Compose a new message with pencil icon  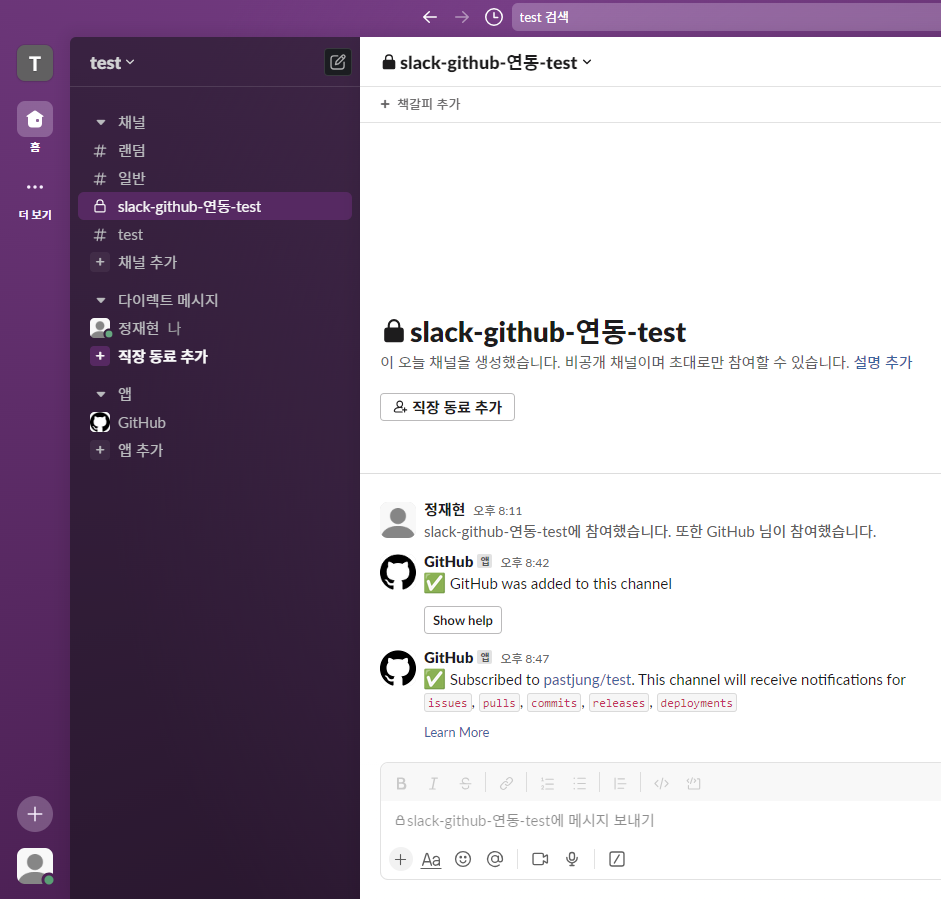pyautogui.click(x=338, y=62)
